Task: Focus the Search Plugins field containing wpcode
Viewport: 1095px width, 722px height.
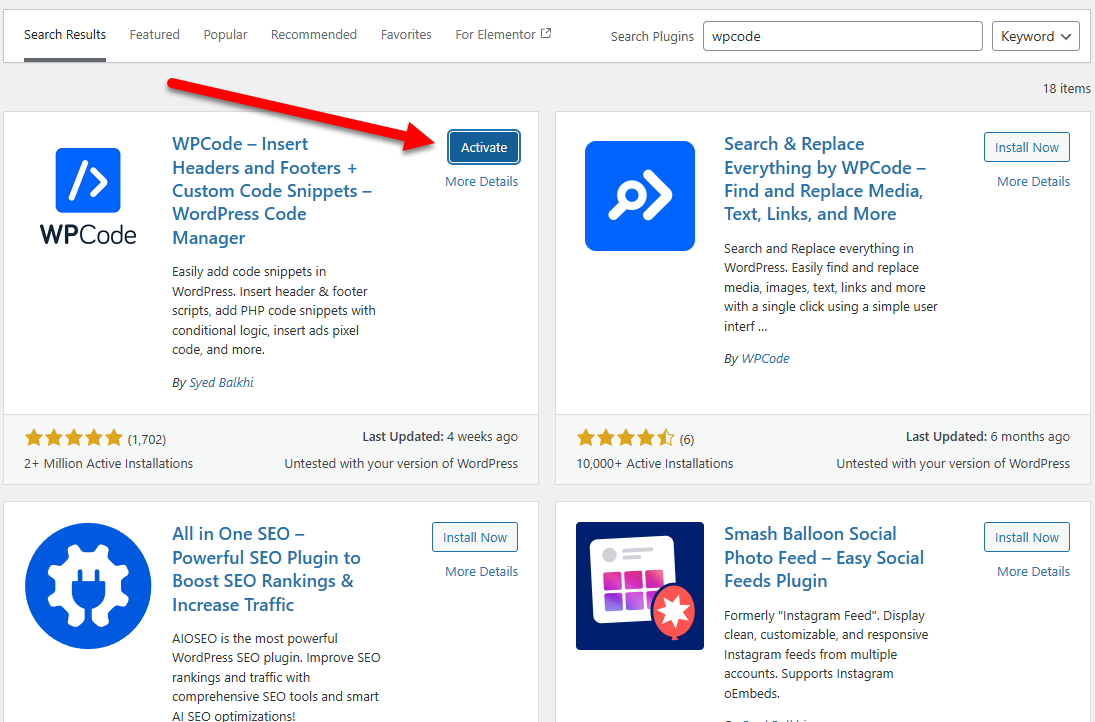Action: click(842, 36)
